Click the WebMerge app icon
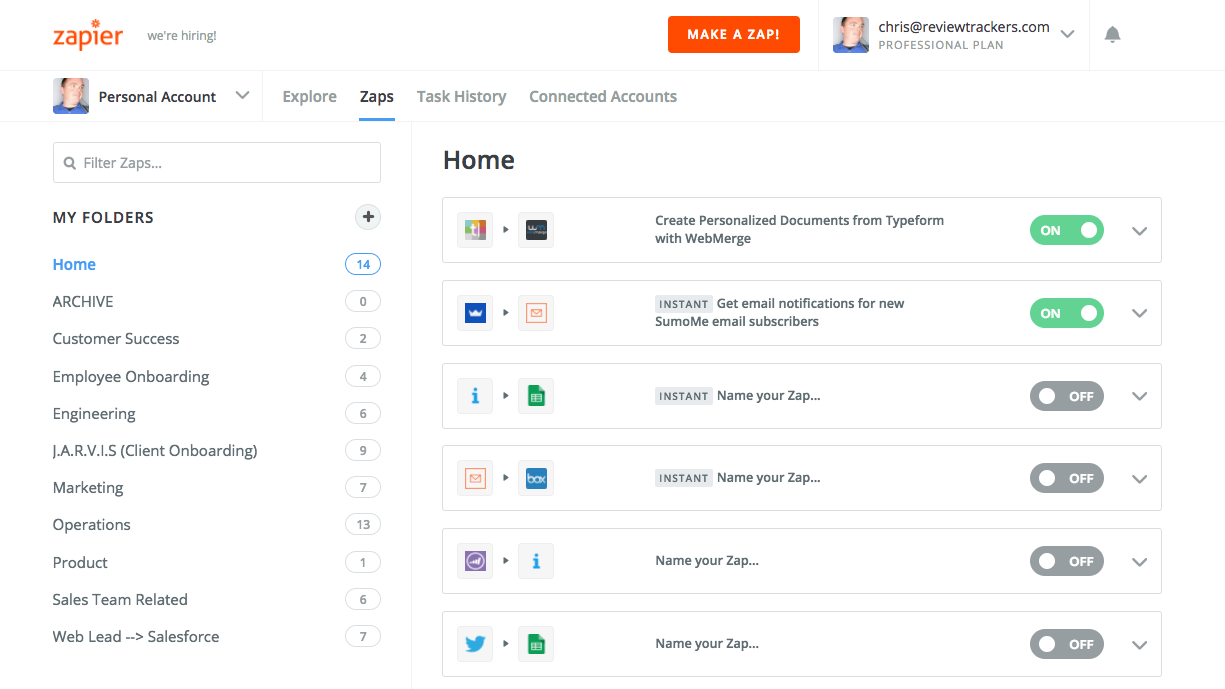This screenshot has height=689, width=1225. pos(536,230)
